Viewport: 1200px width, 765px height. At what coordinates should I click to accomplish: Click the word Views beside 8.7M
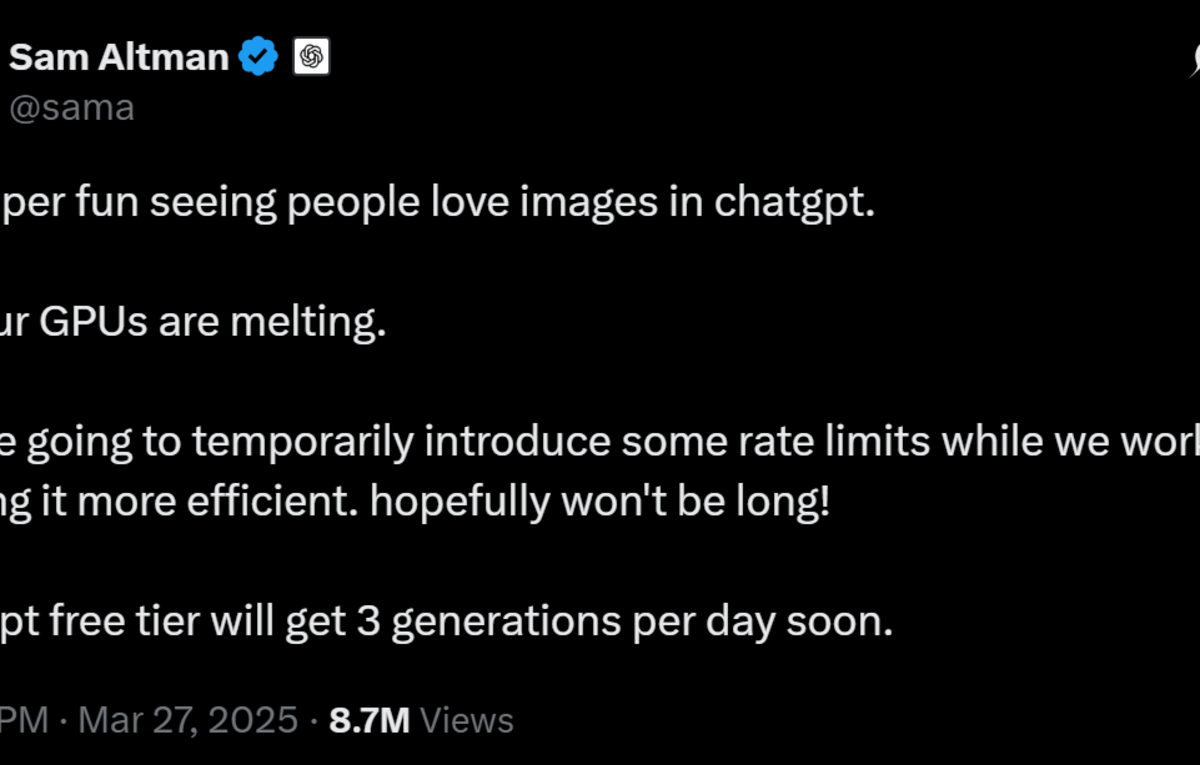point(466,720)
